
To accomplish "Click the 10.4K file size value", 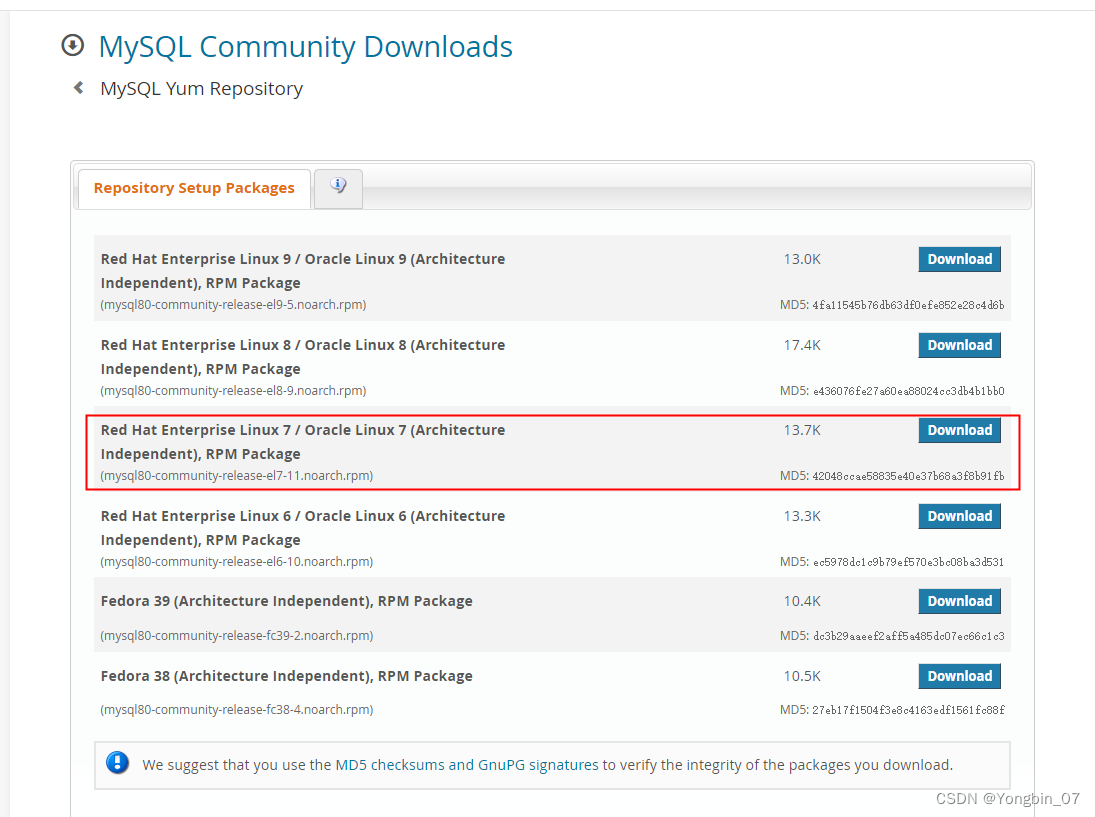I will tap(802, 601).
